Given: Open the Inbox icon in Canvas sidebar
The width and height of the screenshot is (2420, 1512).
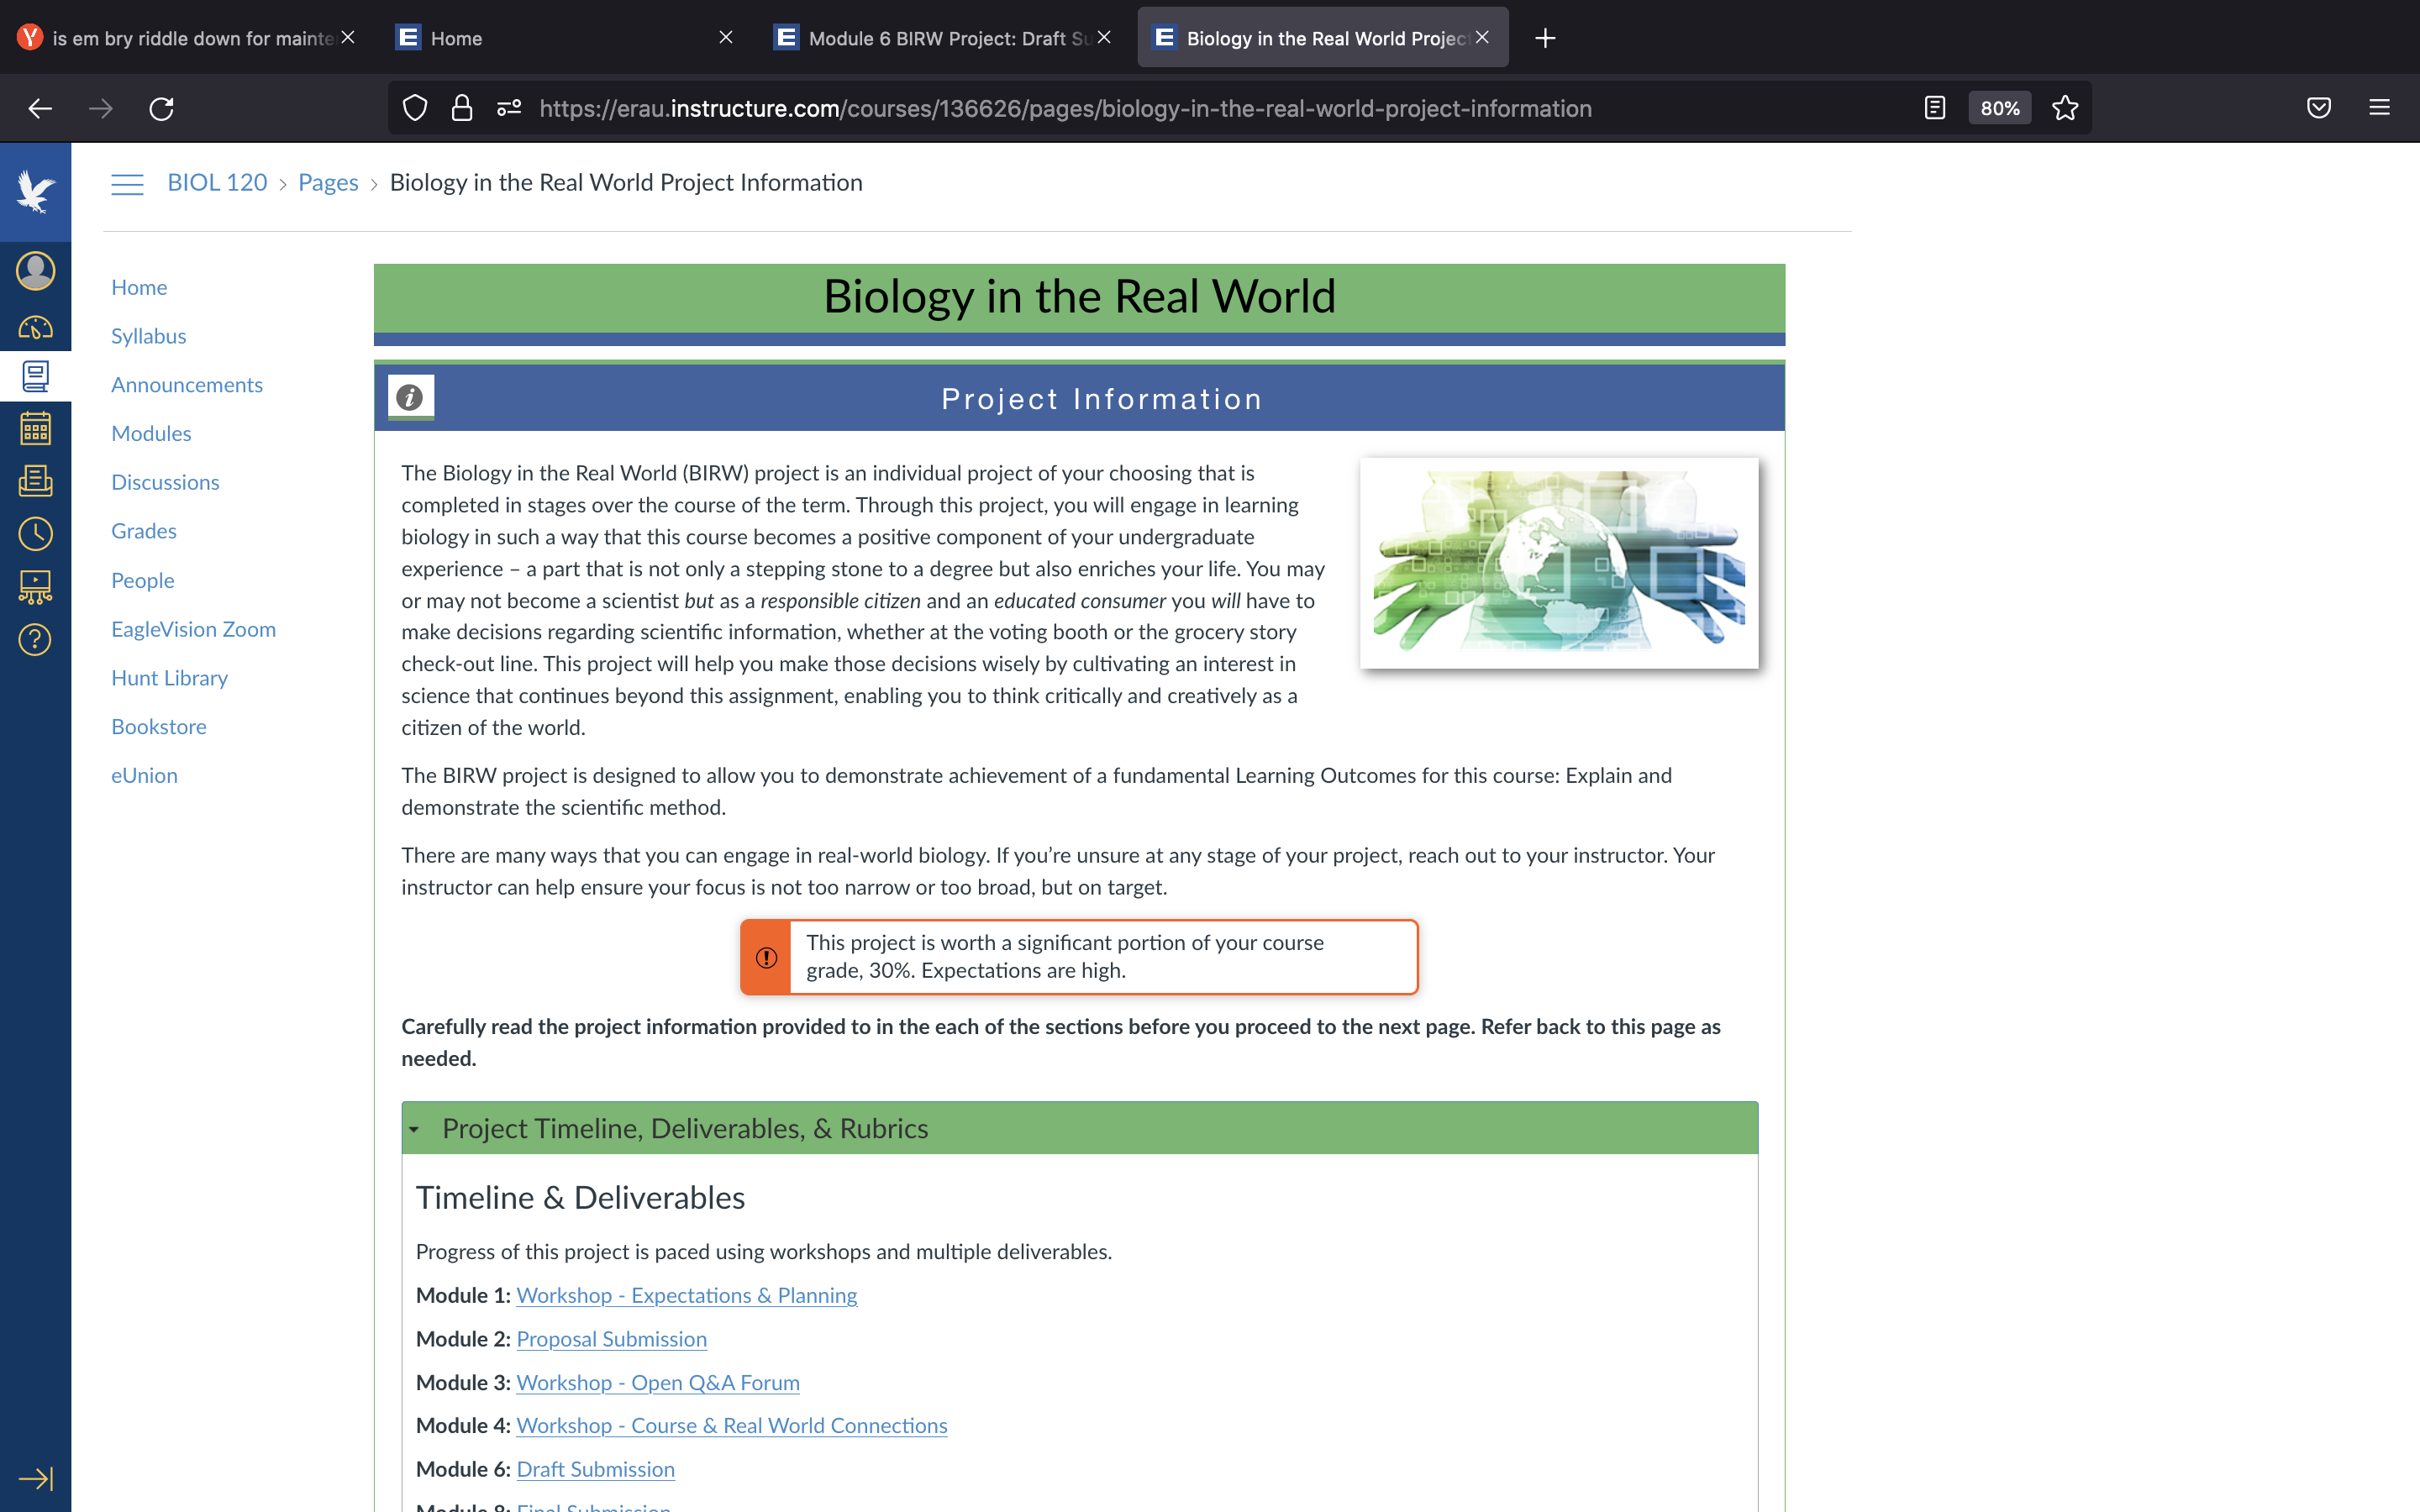Looking at the screenshot, I should (35, 481).
